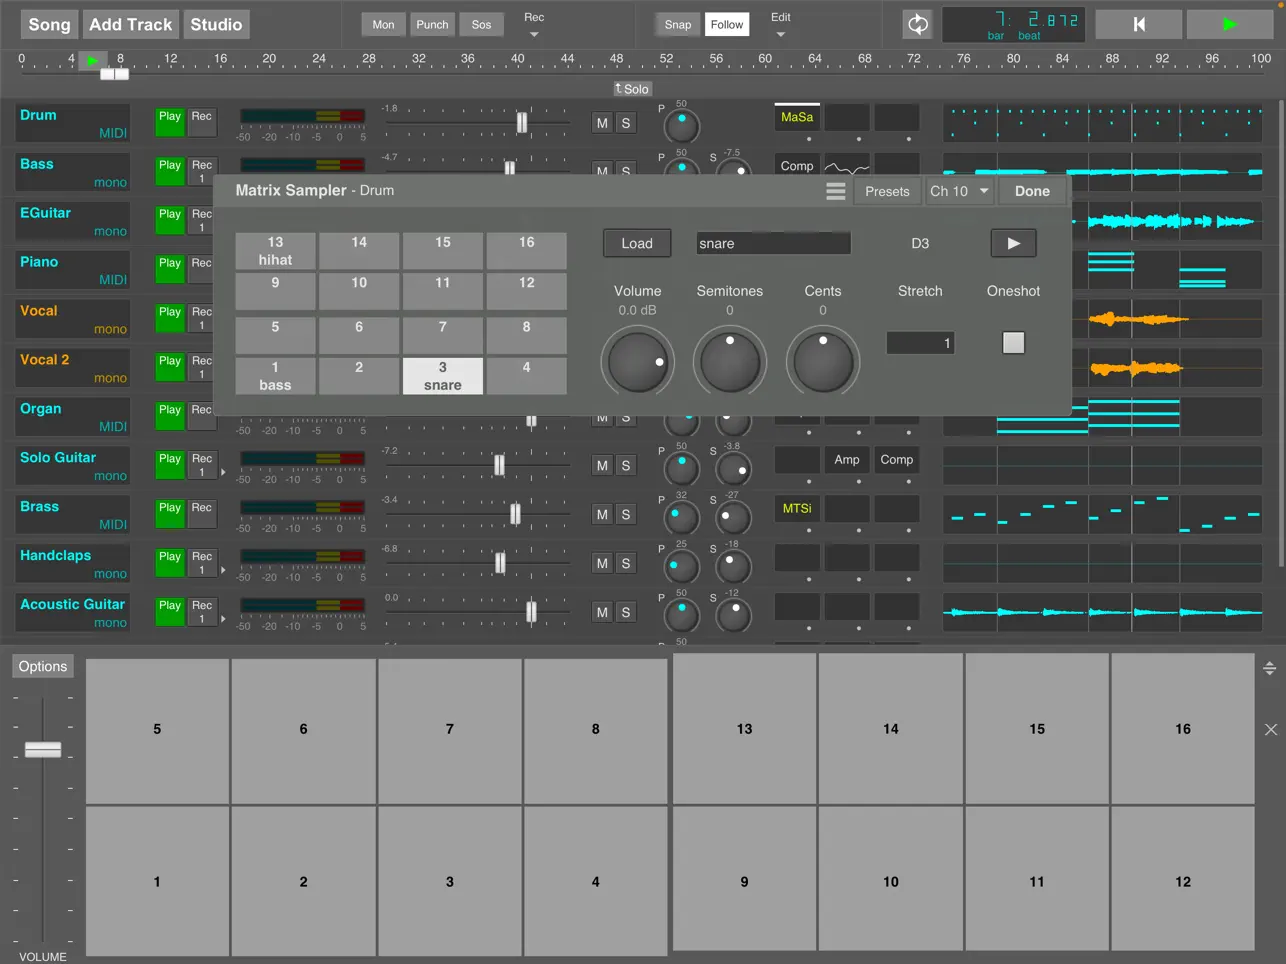
Task: Adjust the master VOLUME slider at bottom left
Action: 43,749
